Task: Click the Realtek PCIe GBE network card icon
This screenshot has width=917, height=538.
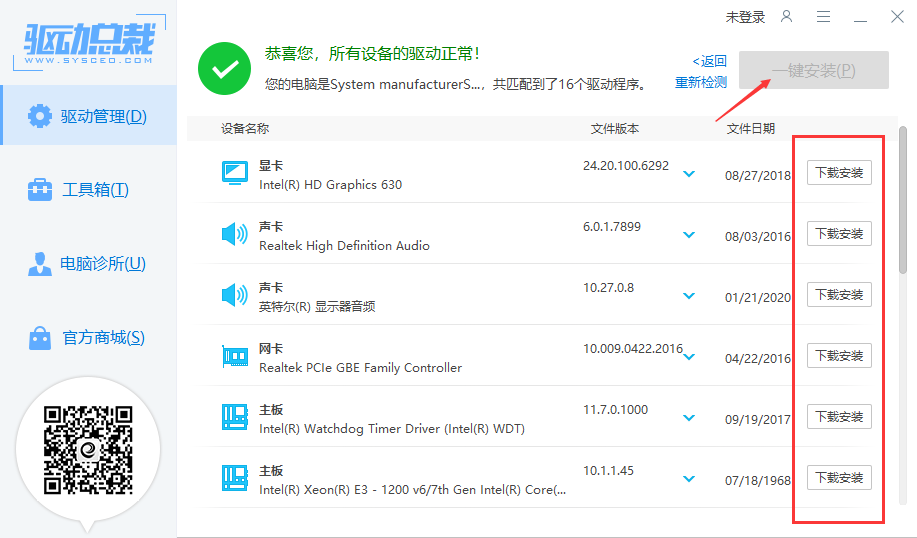Action: click(x=234, y=356)
